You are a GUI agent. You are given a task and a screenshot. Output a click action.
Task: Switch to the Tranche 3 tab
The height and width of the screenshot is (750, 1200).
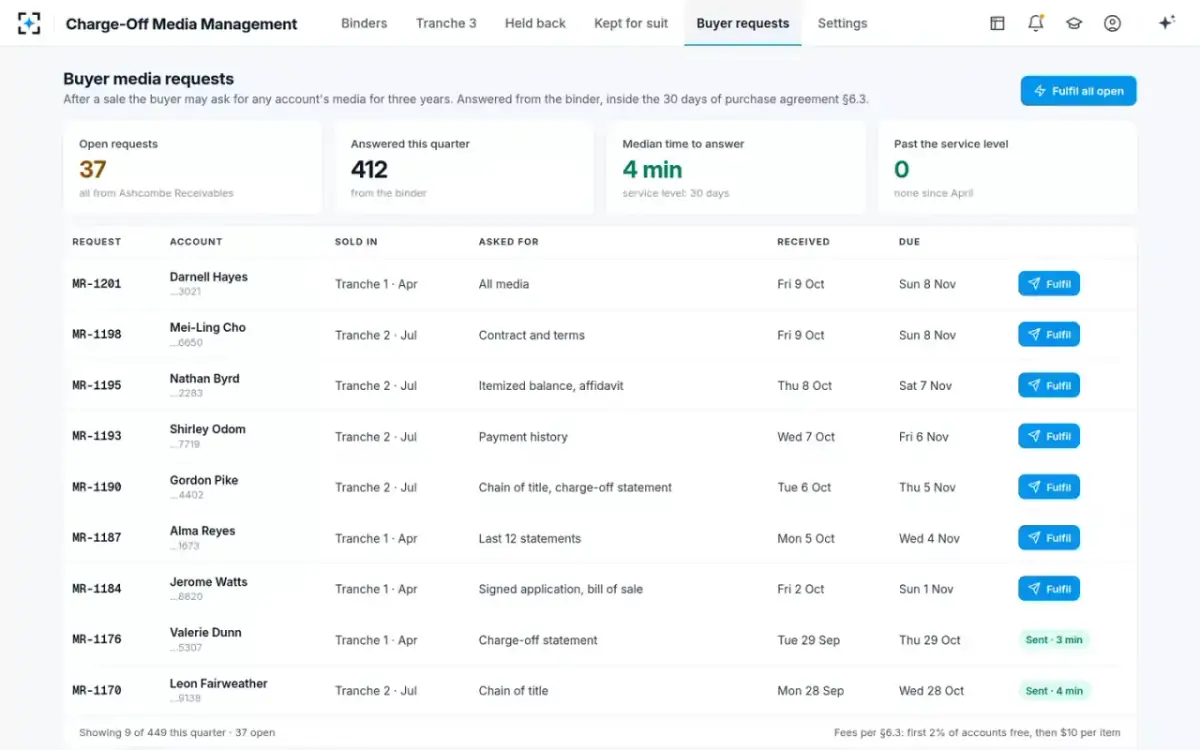pos(446,23)
